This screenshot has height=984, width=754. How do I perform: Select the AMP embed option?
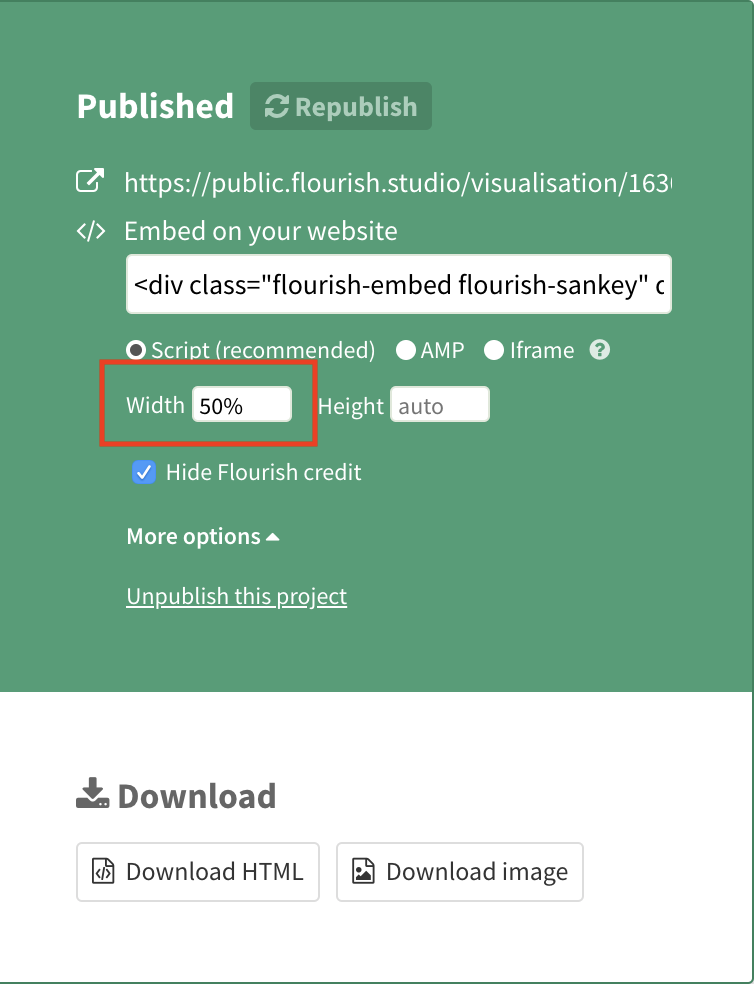pos(407,350)
